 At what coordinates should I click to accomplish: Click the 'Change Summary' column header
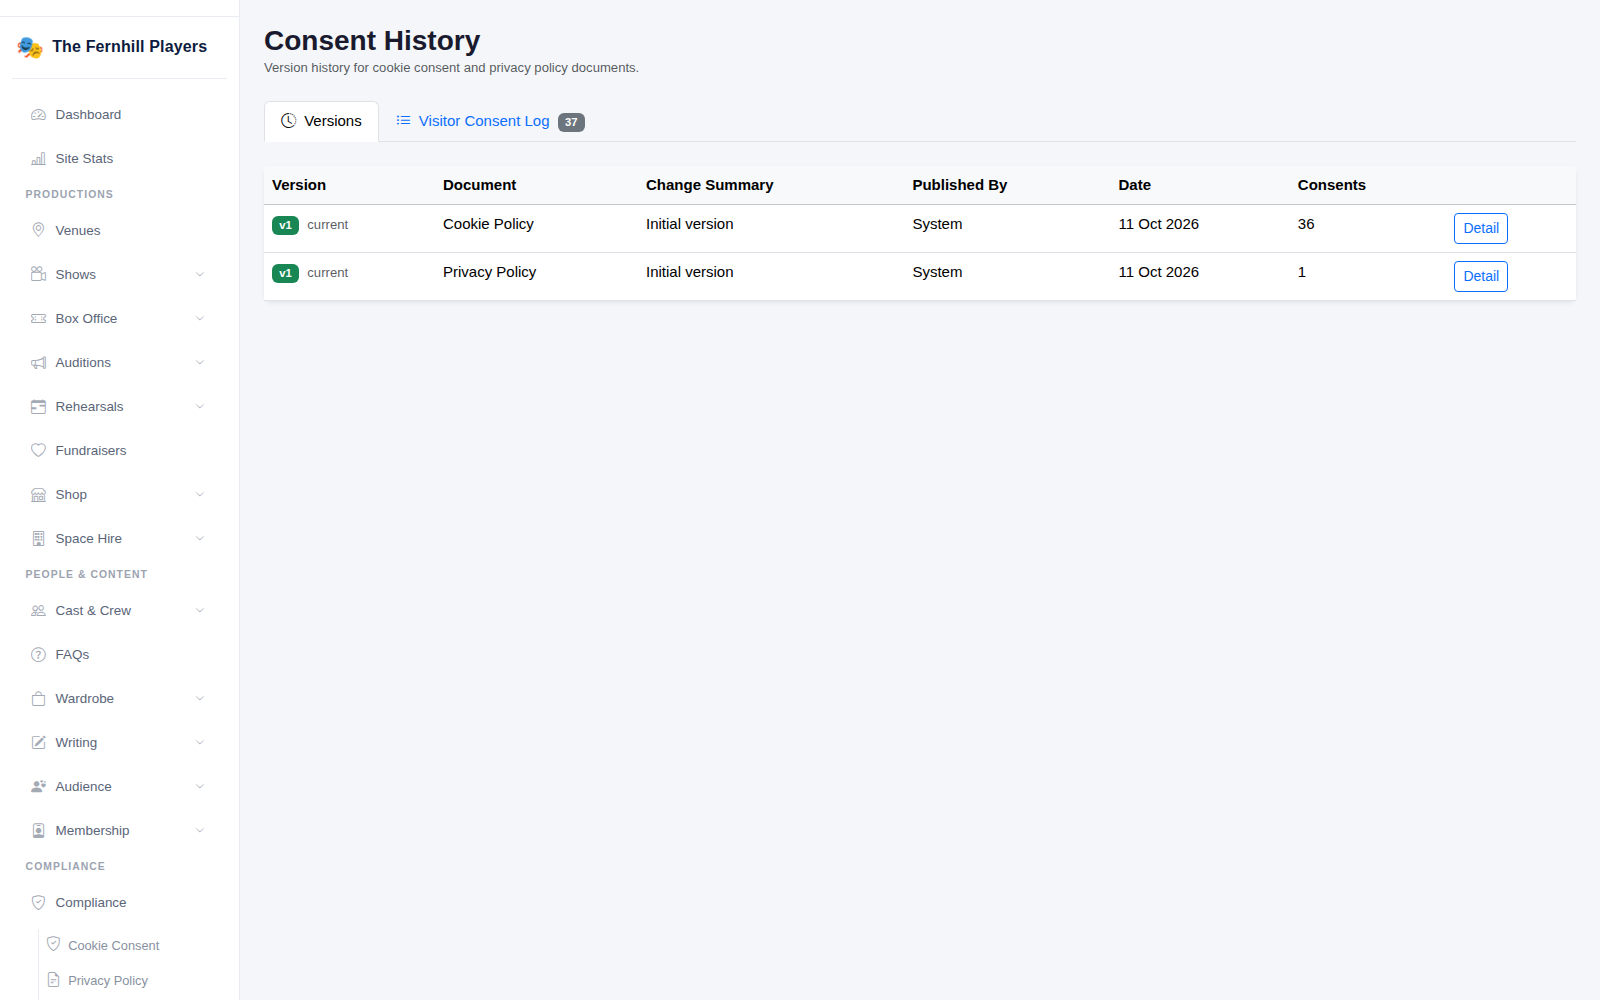tap(709, 185)
